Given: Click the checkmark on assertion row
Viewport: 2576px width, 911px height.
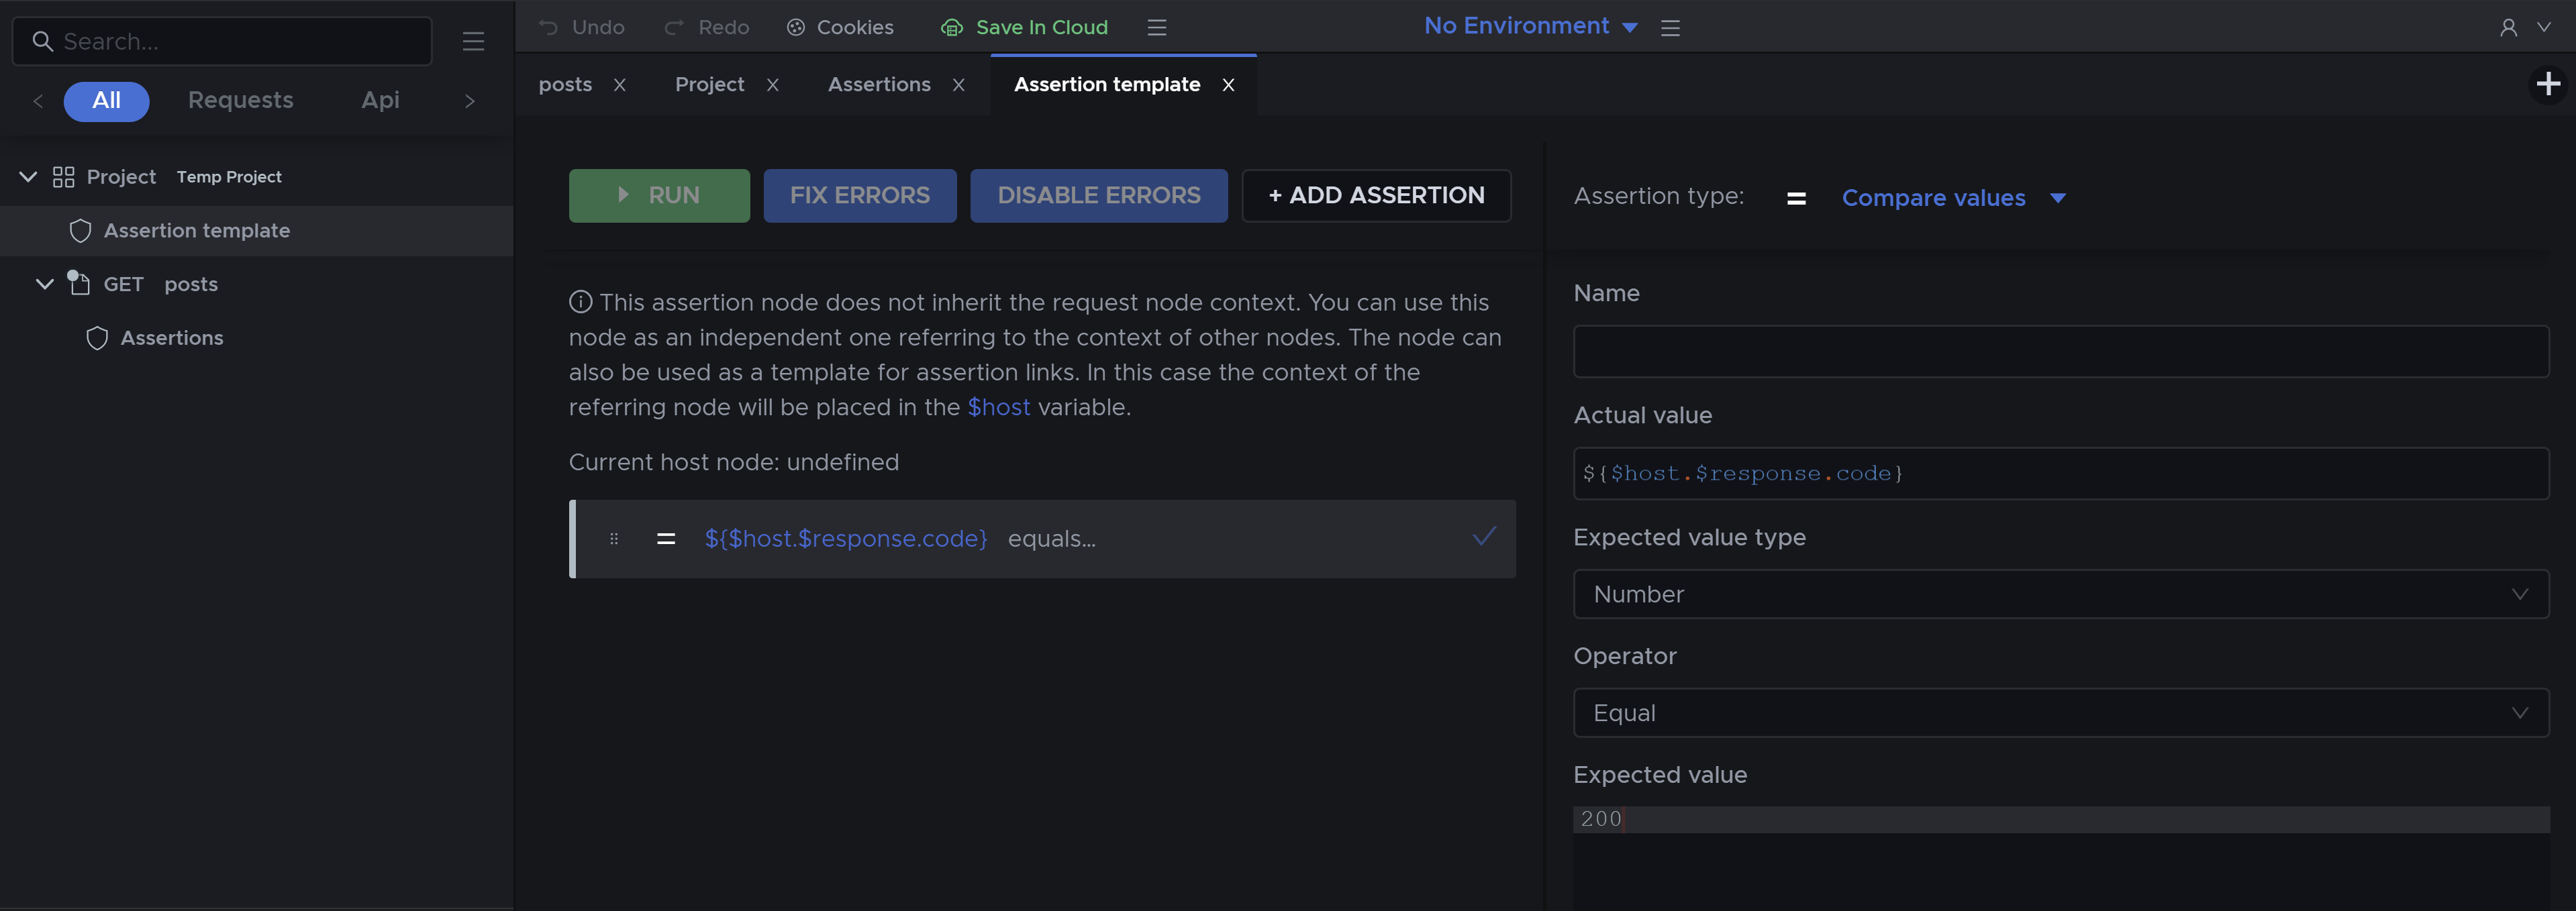Looking at the screenshot, I should tap(1484, 536).
